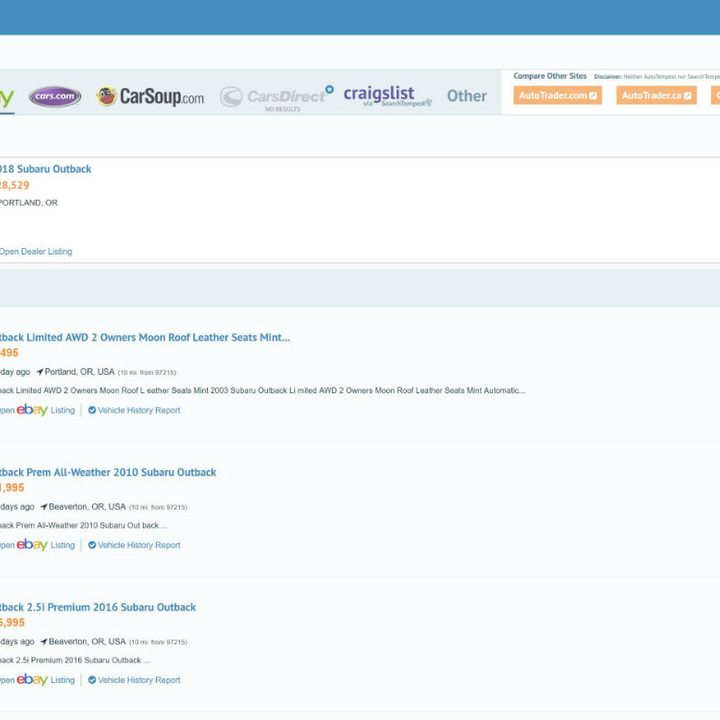Open the 2018 Subaru Outback listing title
This screenshot has height=720, width=720.
45,169
